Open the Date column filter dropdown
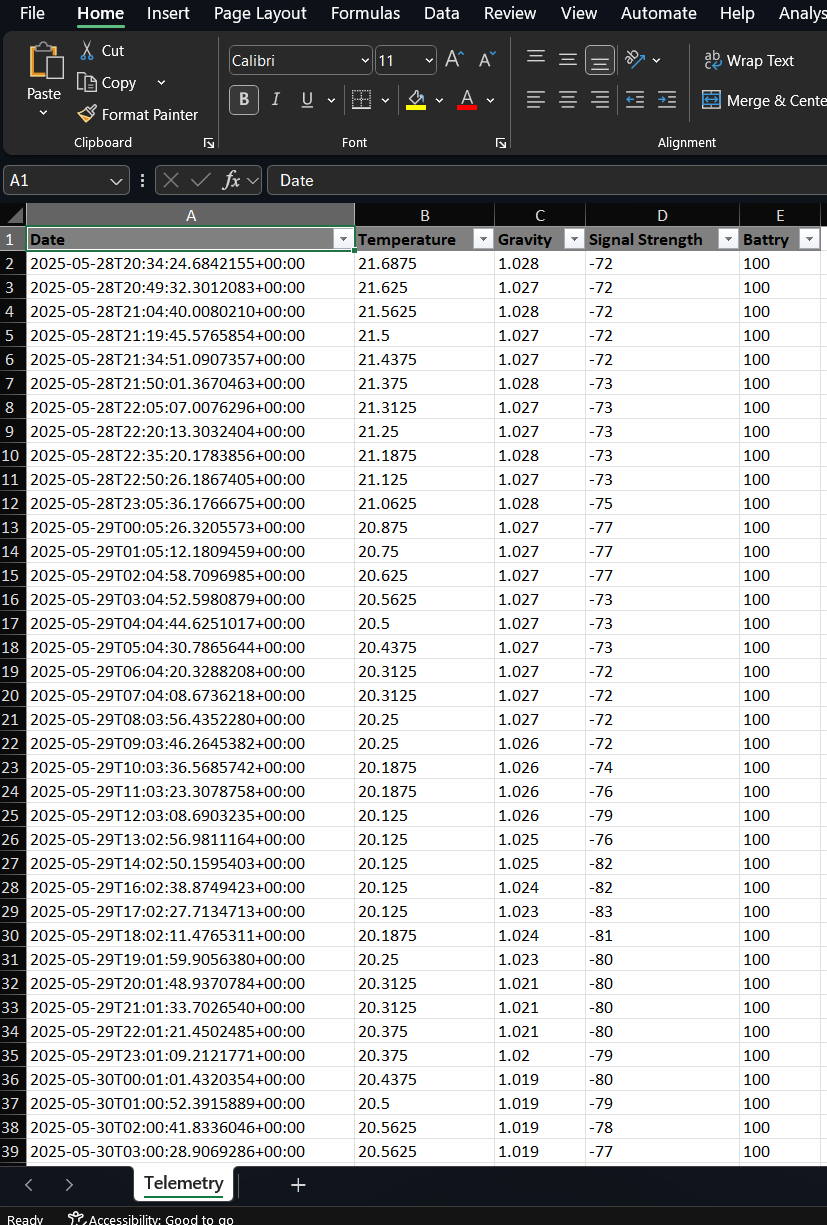This screenshot has width=827, height=1225. [343, 239]
